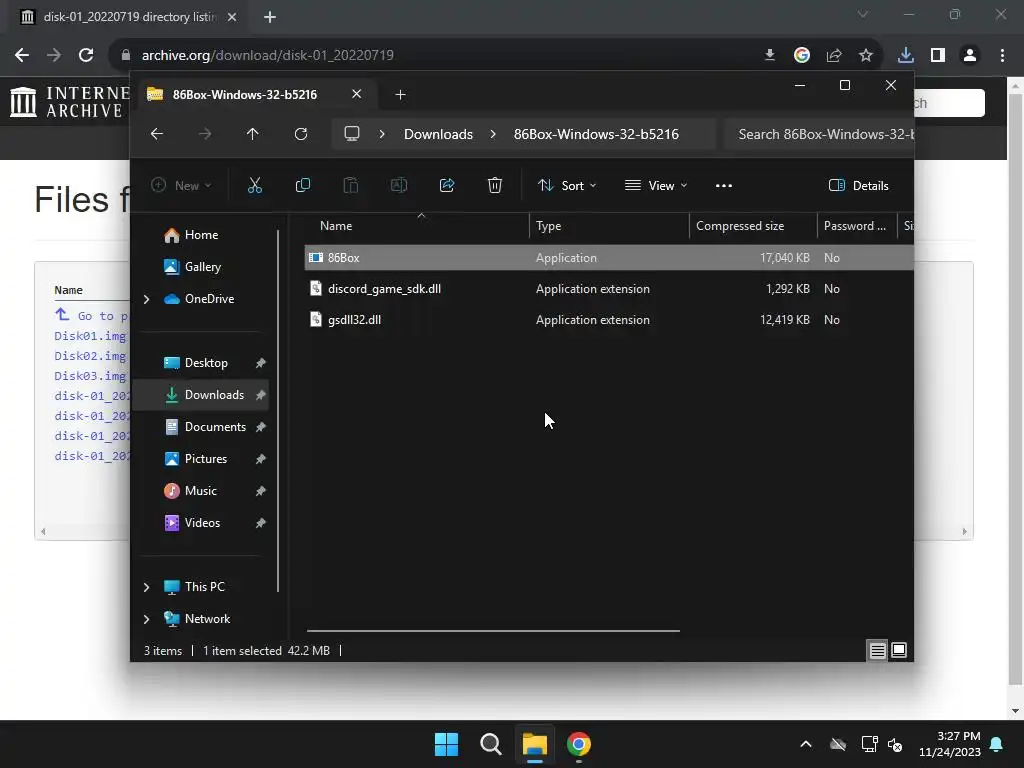Open Music in the navigation pane
1024x768 pixels.
200,491
